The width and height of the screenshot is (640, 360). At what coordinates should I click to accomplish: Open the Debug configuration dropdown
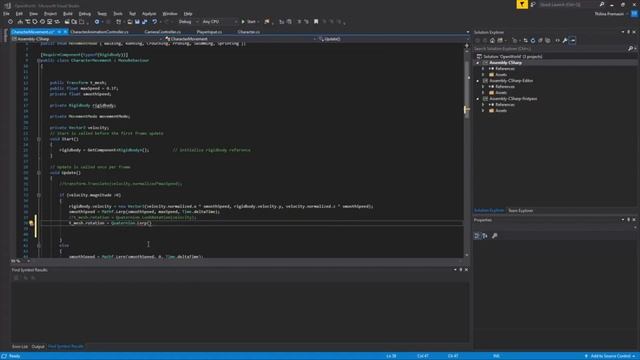pos(188,22)
